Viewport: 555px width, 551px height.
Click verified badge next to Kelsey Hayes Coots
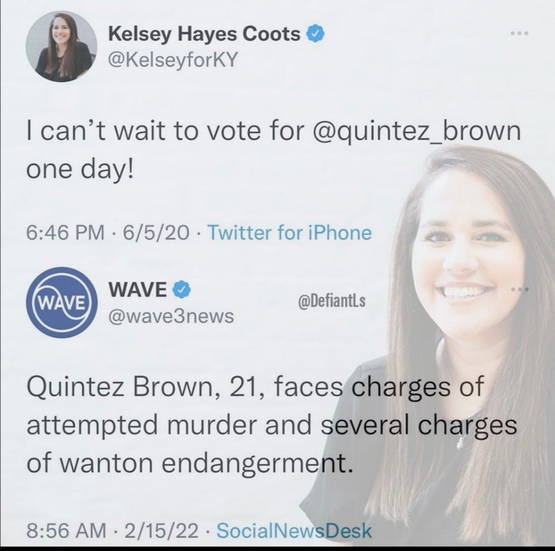315,34
